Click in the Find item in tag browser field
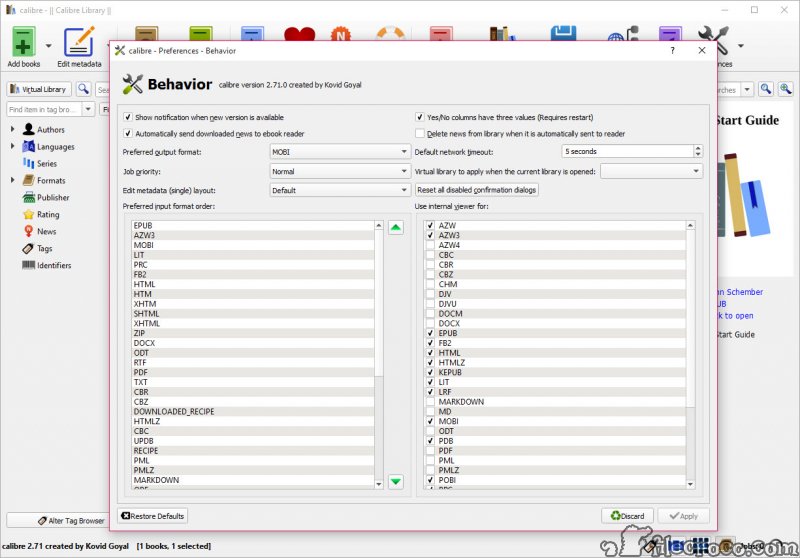Image resolution: width=800 pixels, height=558 pixels. pos(44,109)
